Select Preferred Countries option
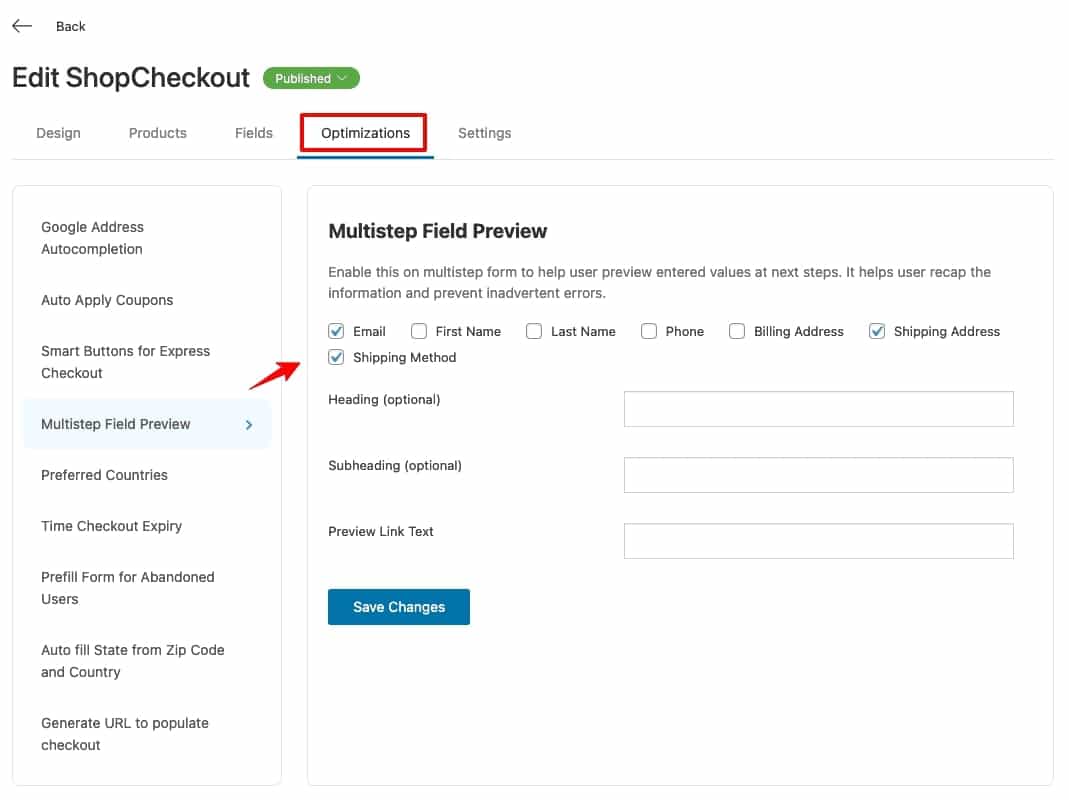The image size is (1069, 800). tap(104, 475)
